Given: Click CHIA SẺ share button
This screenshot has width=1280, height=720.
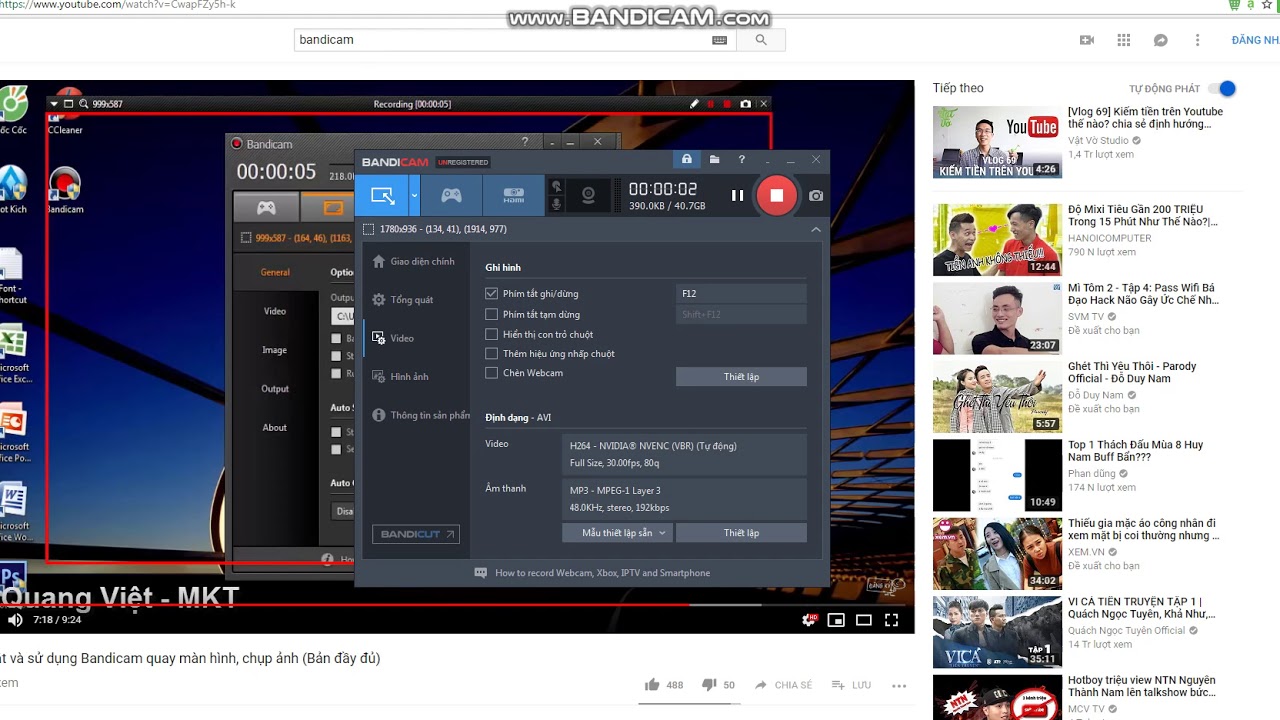Looking at the screenshot, I should 783,685.
